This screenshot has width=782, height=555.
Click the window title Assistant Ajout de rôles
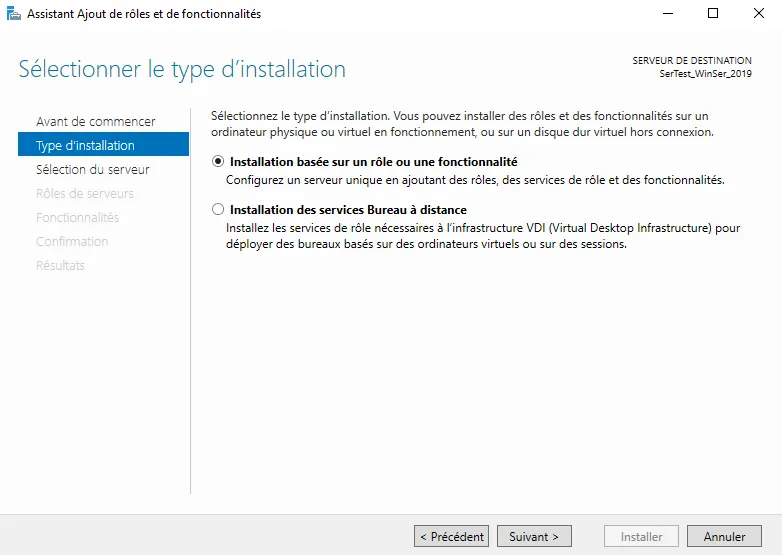[x=144, y=14]
